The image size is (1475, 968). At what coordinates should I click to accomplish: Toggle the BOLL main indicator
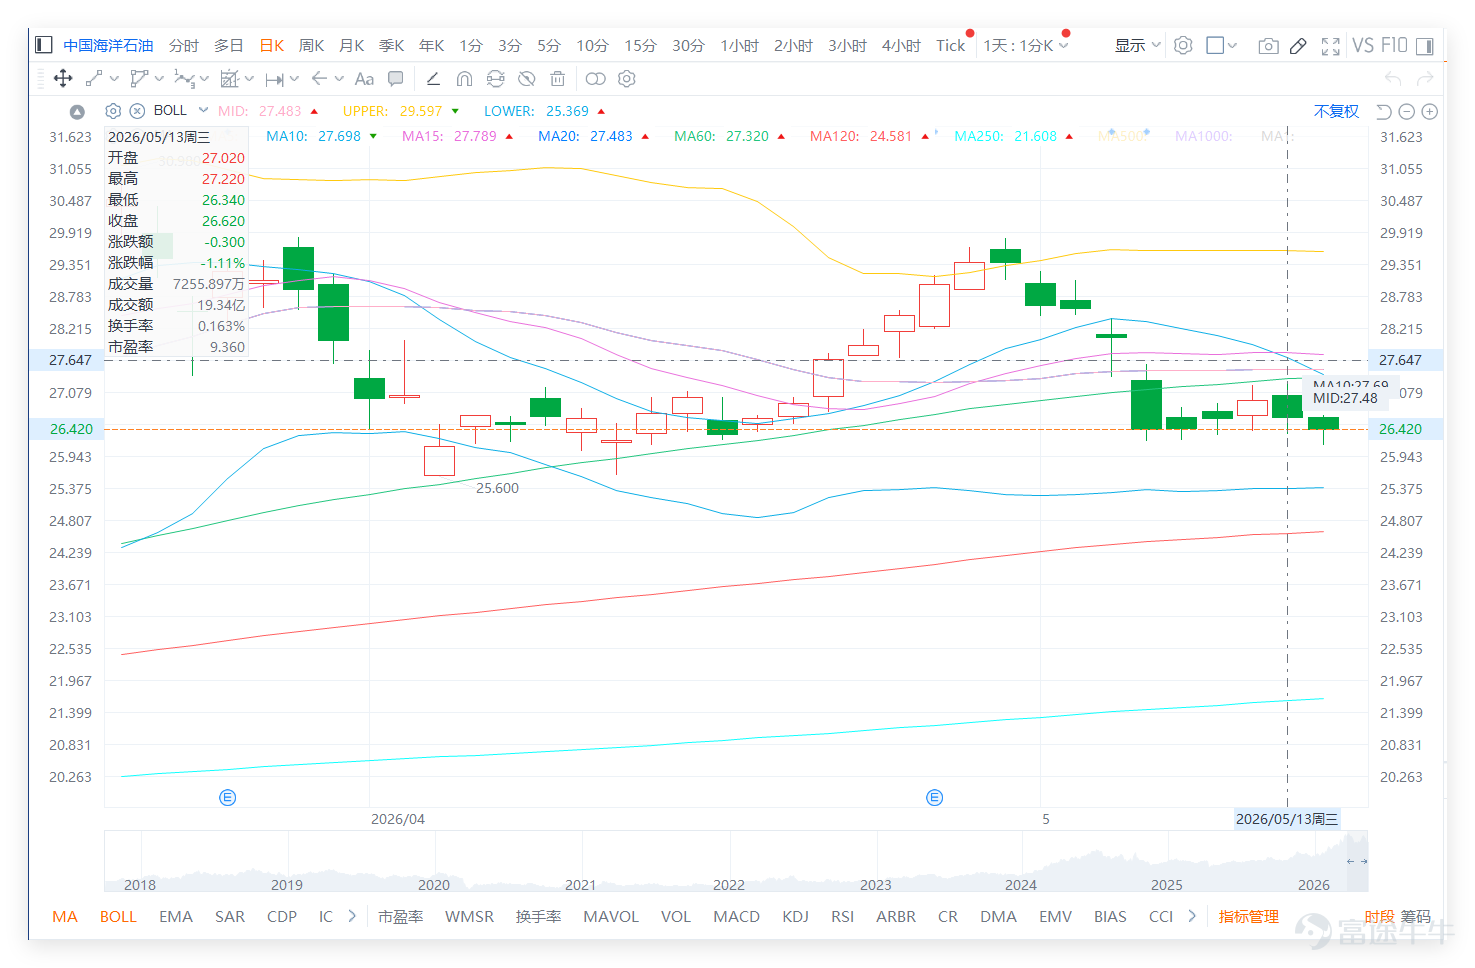[118, 916]
